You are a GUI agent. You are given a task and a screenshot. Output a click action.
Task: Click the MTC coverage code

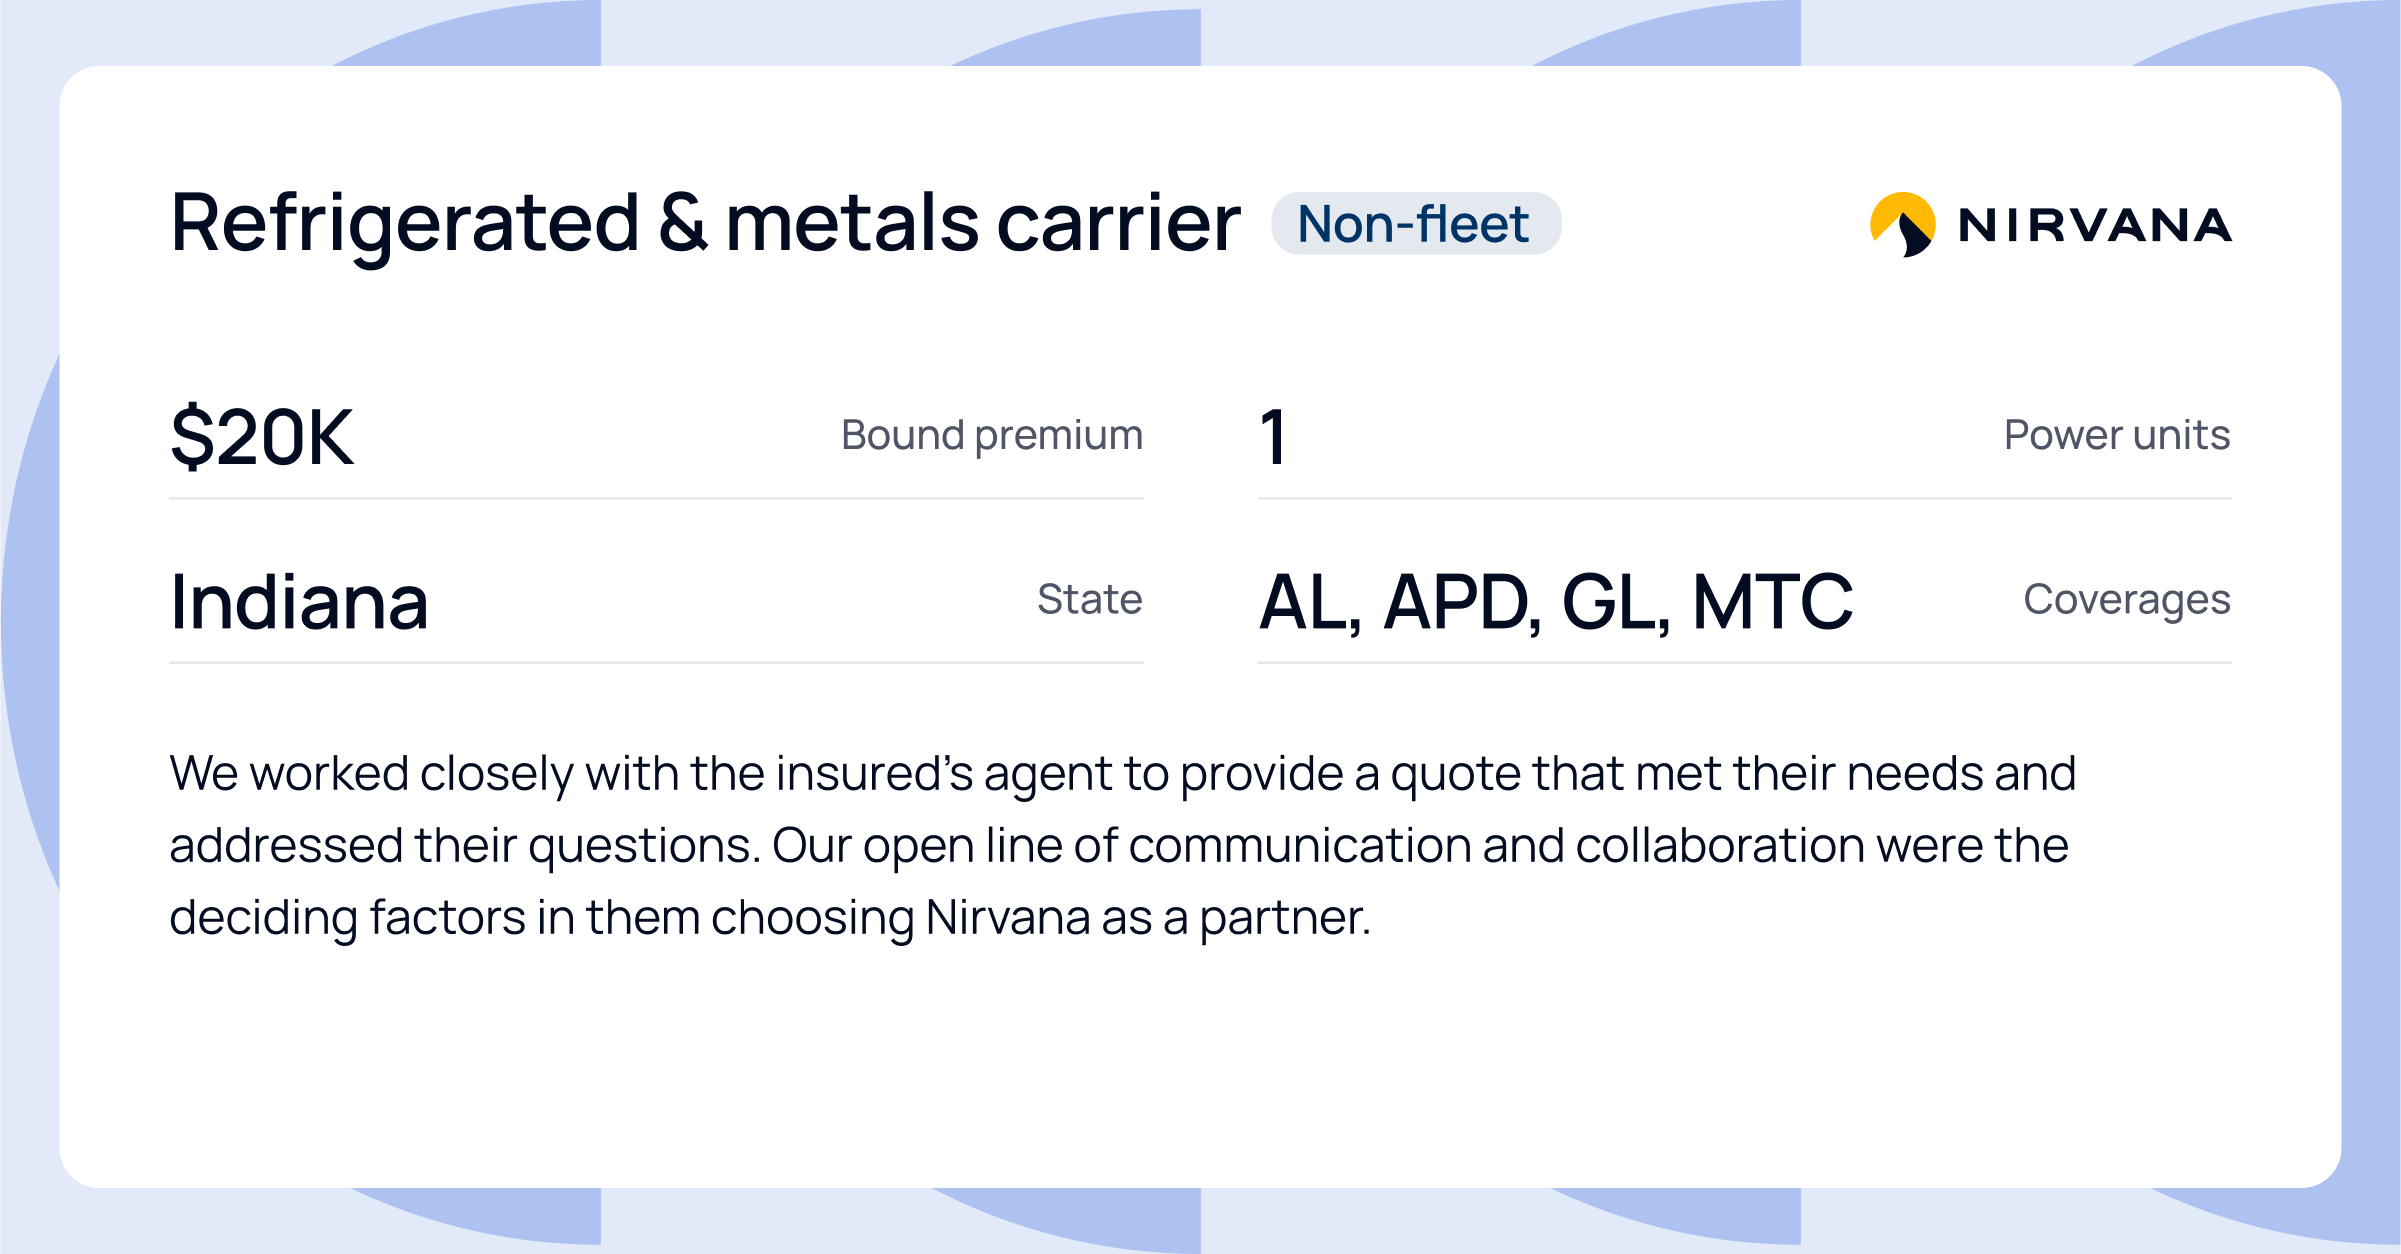tap(1772, 602)
